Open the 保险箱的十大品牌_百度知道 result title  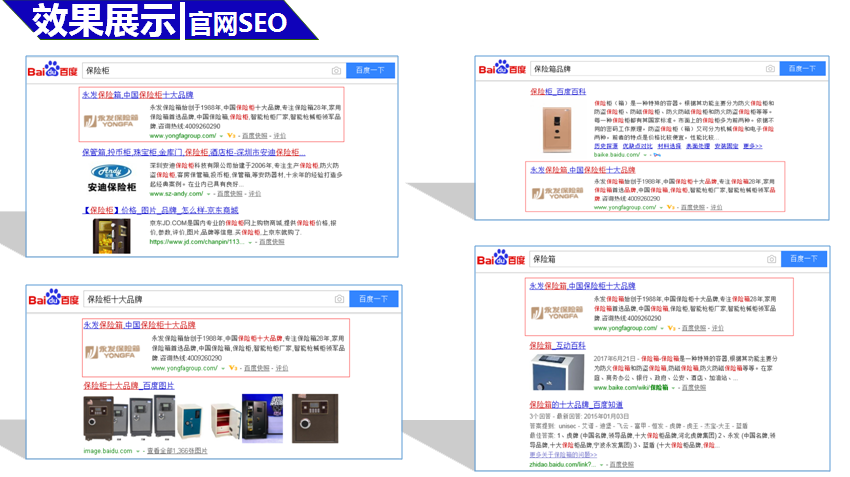[x=576, y=404]
